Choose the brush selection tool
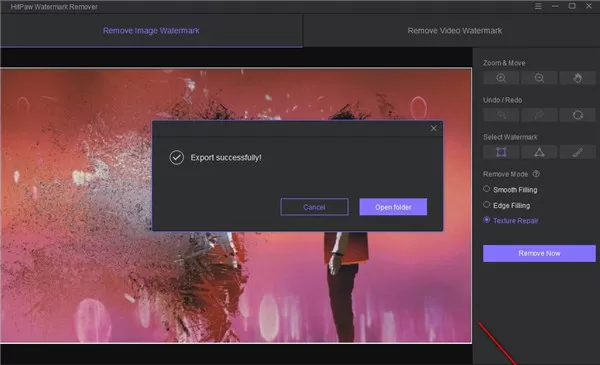 [577, 152]
